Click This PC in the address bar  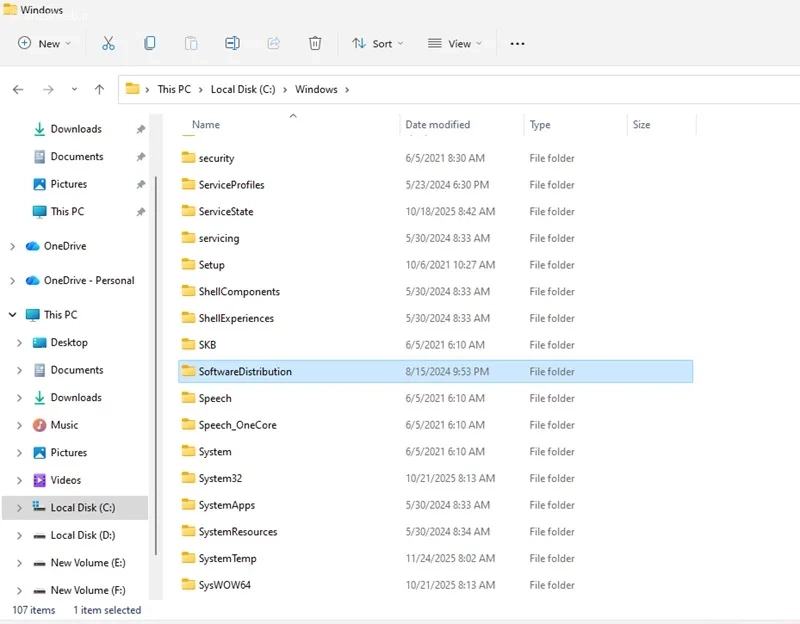pos(174,89)
